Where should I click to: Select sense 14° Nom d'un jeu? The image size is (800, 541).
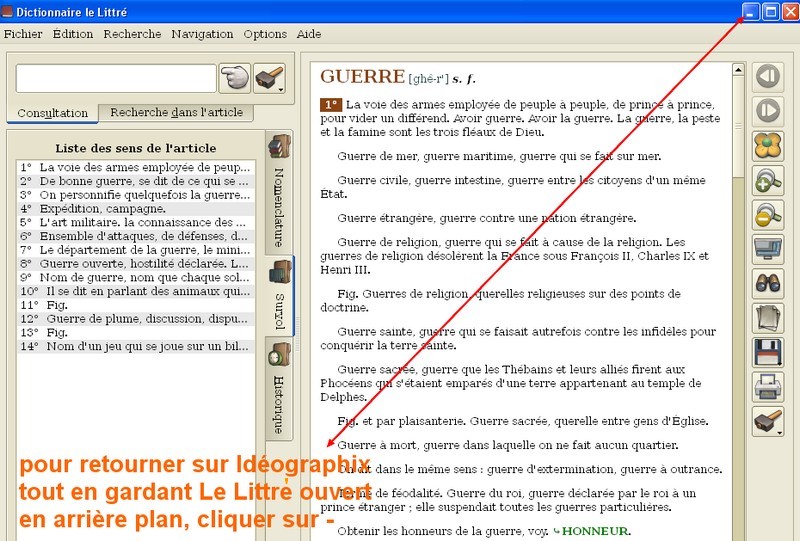tap(136, 347)
